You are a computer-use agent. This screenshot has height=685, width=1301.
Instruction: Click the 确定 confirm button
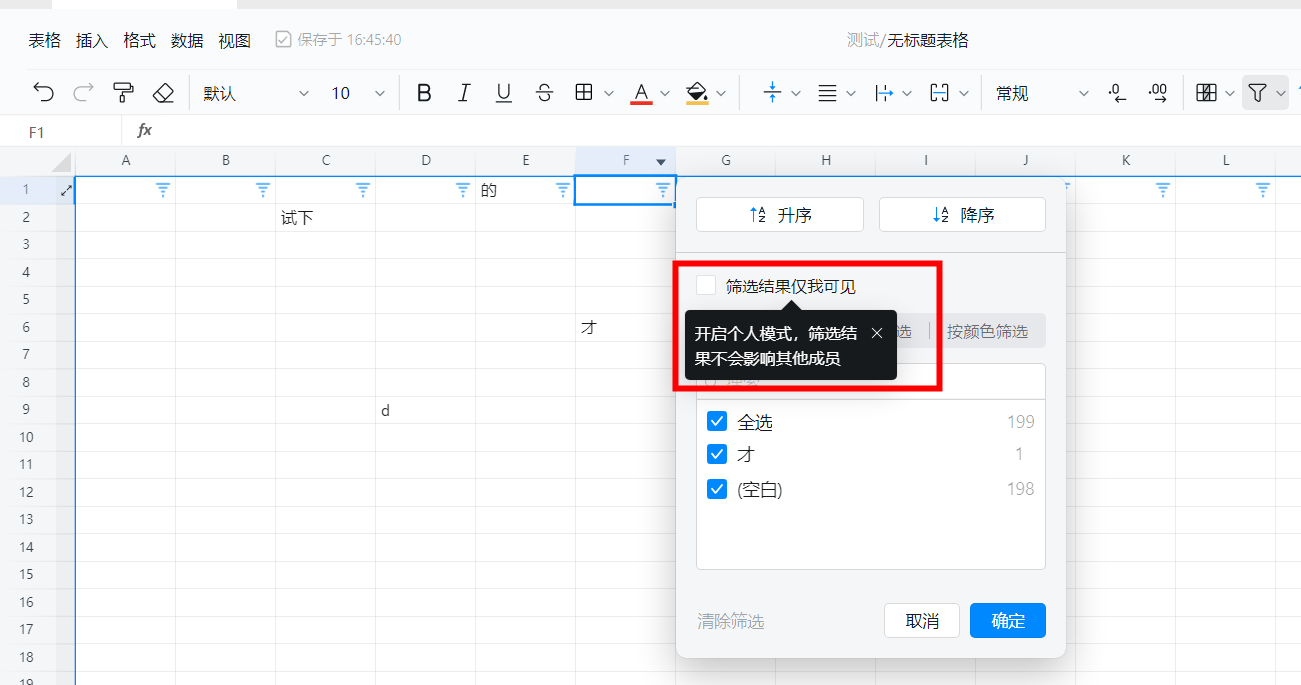[1007, 620]
